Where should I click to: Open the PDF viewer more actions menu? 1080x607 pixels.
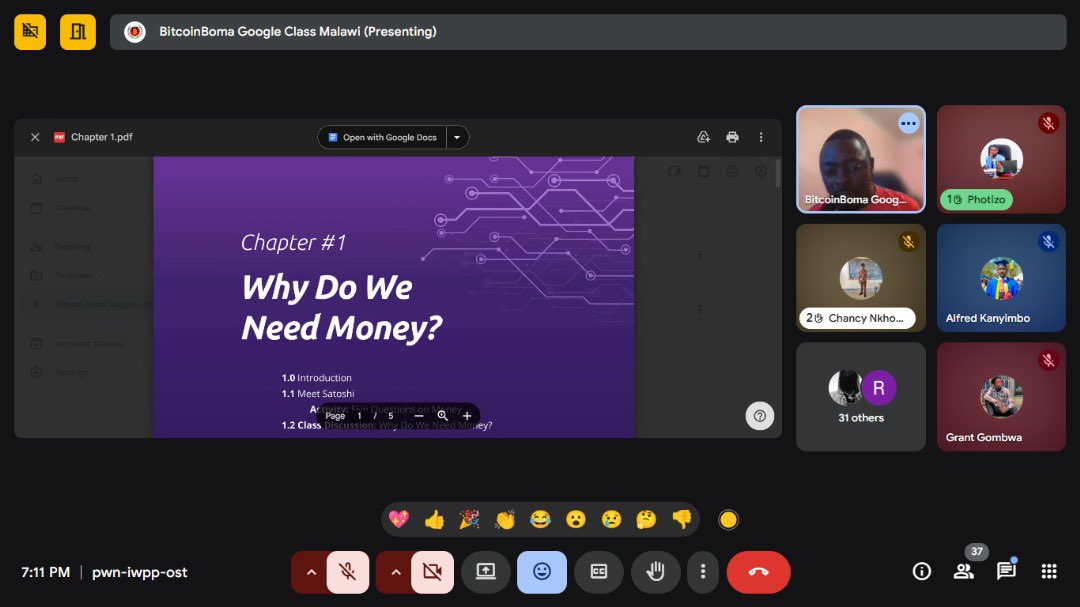click(761, 137)
